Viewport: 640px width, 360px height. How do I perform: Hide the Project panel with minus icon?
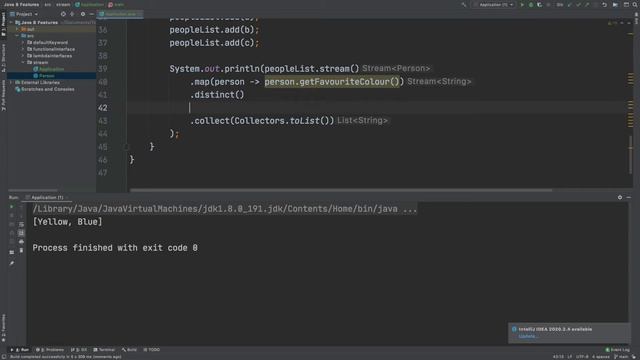[91, 14]
